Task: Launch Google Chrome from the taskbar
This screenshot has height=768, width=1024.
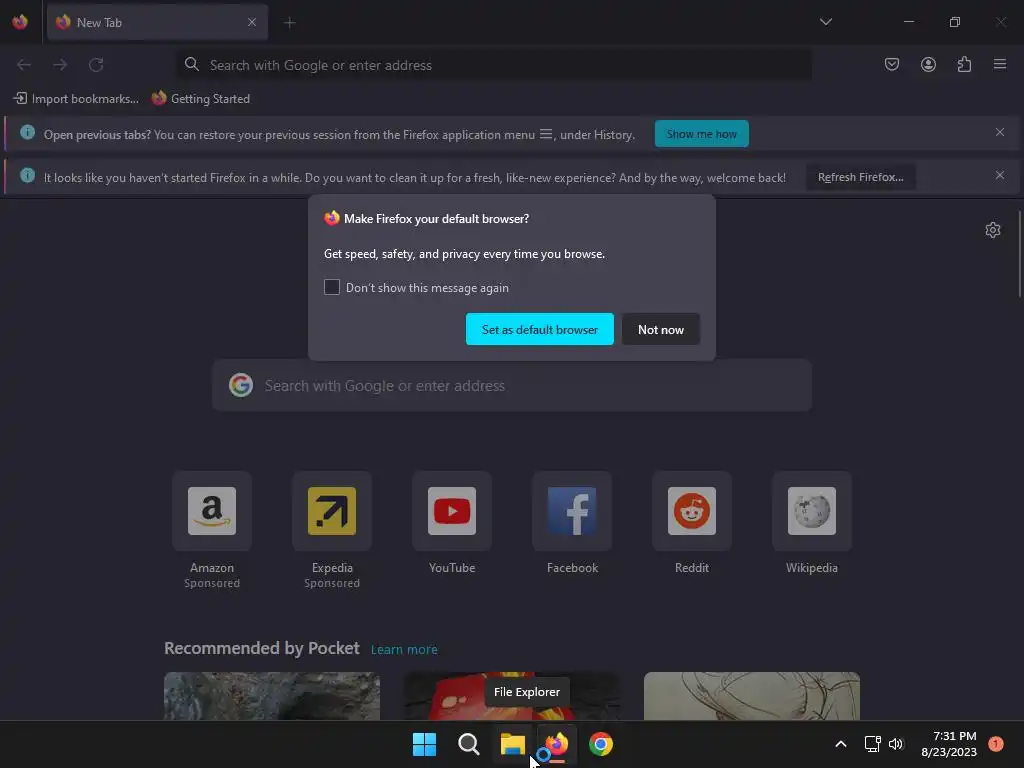Action: [x=601, y=744]
